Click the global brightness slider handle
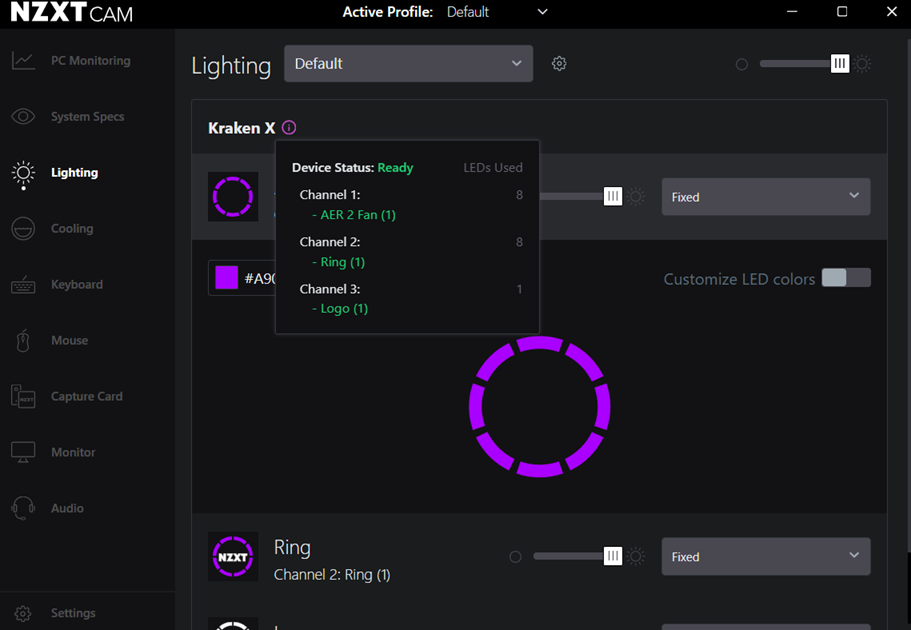Viewport: 911px width, 630px height. click(840, 63)
